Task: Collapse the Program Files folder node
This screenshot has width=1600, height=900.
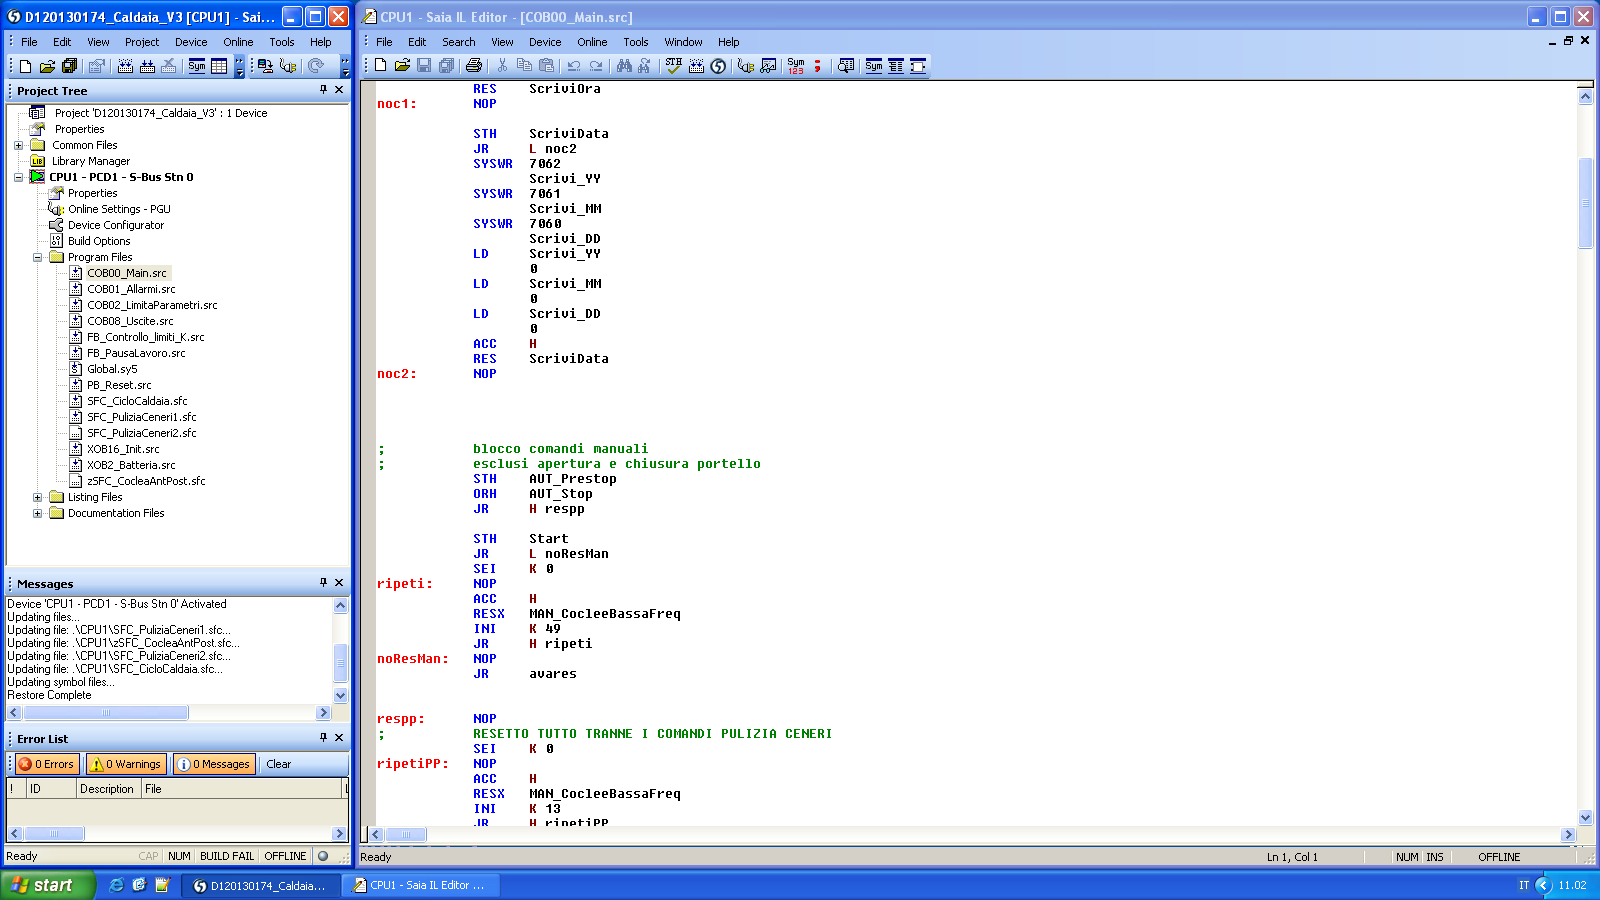Action: pos(38,257)
